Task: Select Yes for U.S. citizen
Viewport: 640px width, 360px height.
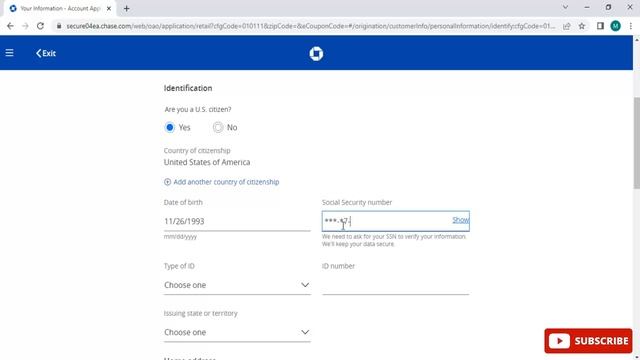Action: (x=170, y=127)
